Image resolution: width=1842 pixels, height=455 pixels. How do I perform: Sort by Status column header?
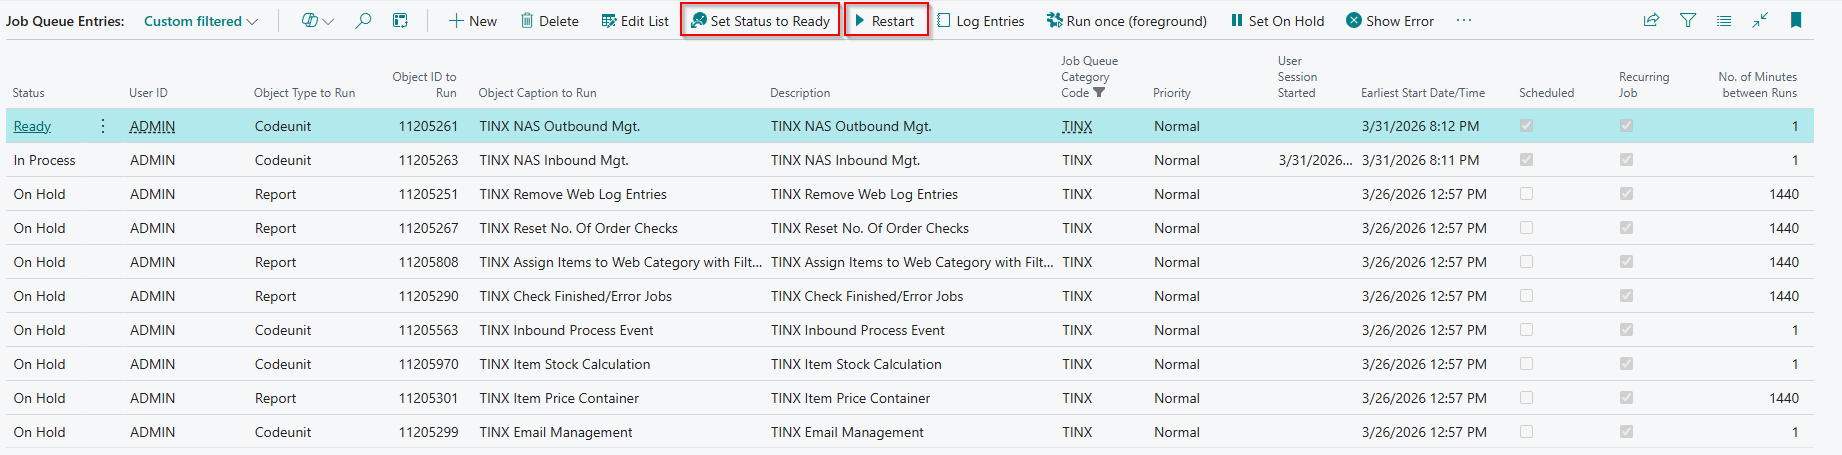click(x=28, y=93)
